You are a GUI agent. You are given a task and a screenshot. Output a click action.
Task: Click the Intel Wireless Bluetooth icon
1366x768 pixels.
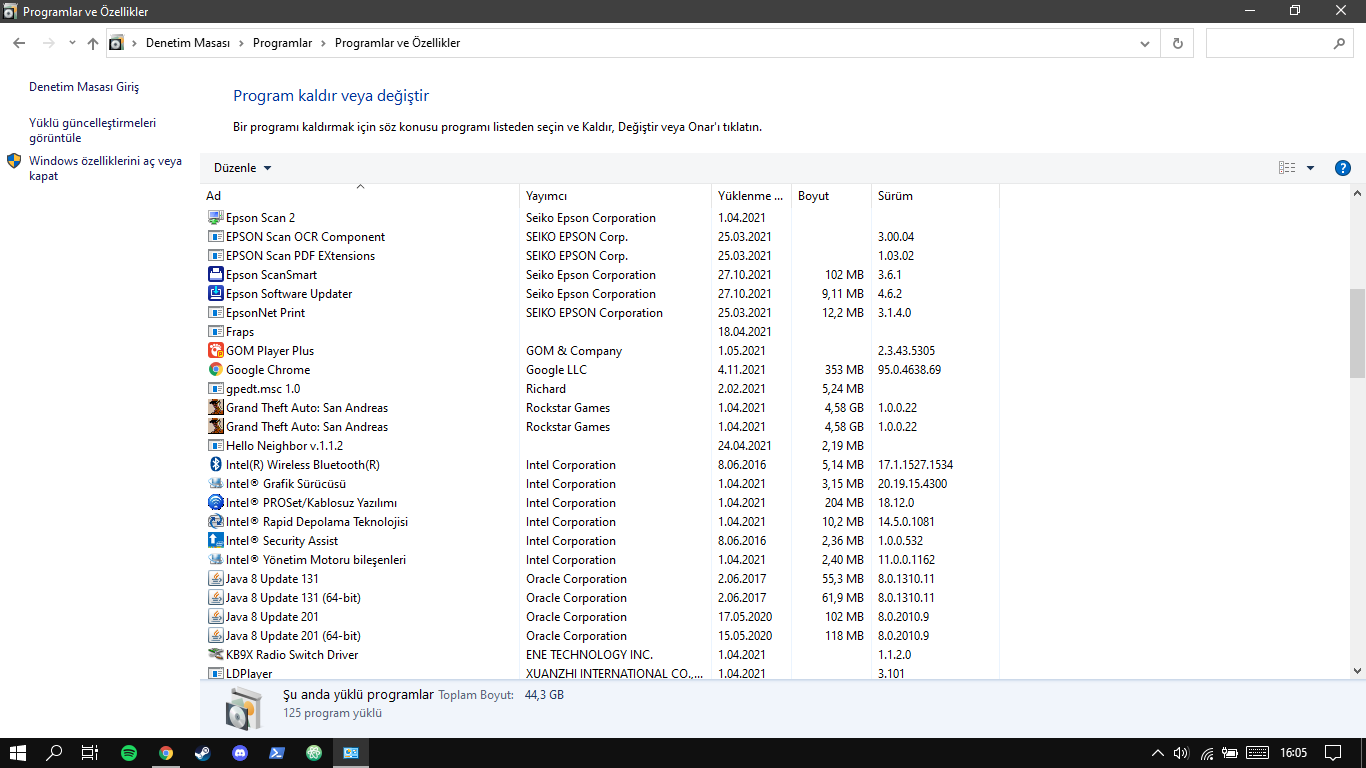pos(215,465)
